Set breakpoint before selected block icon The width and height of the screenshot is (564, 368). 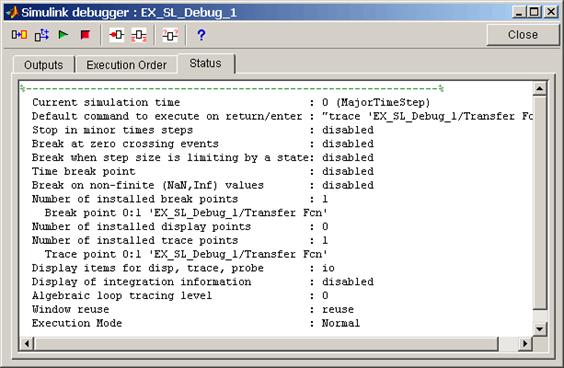[117, 35]
